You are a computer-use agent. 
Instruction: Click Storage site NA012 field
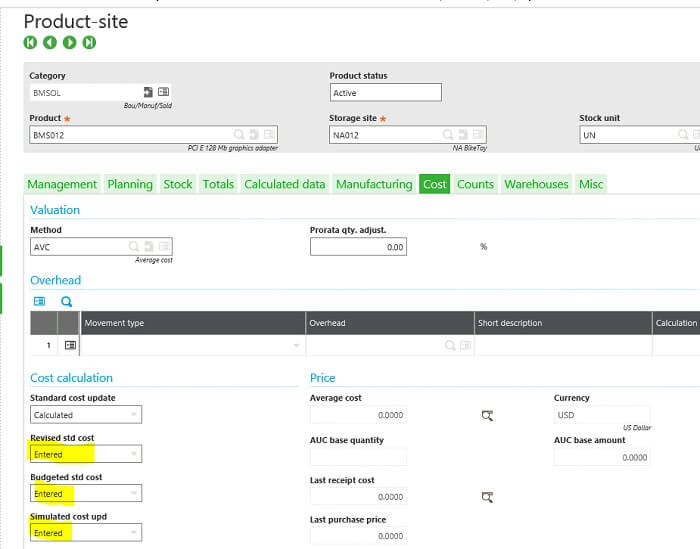tap(408, 135)
